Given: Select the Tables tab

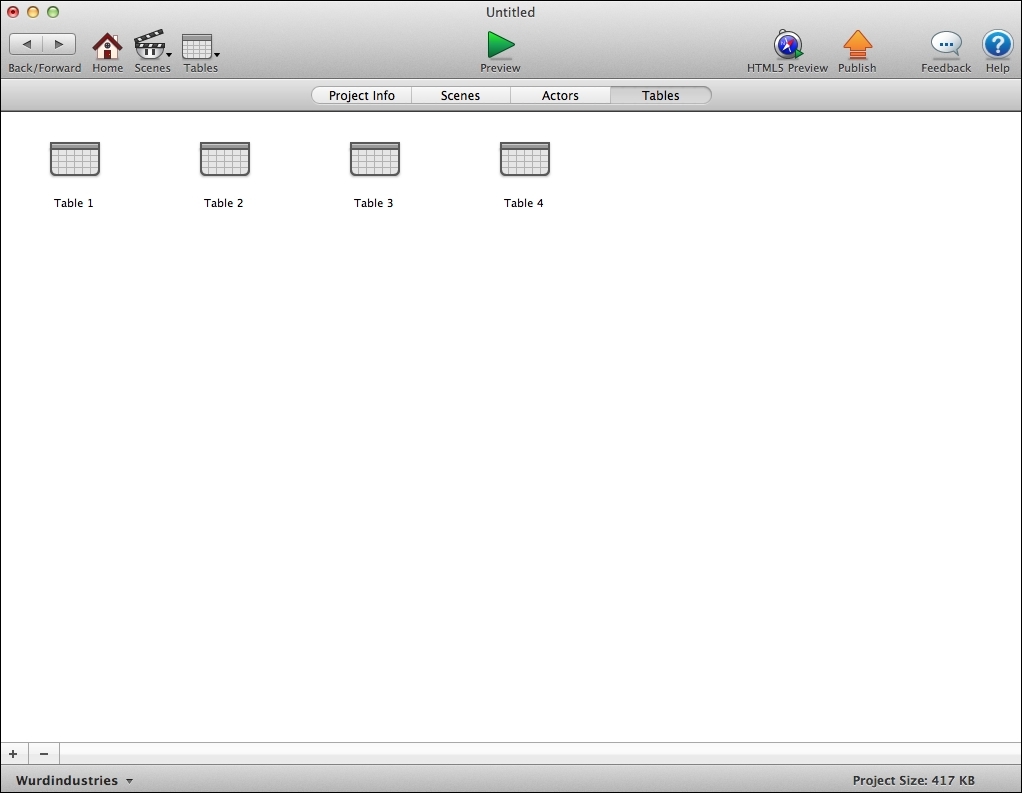Looking at the screenshot, I should pos(661,95).
